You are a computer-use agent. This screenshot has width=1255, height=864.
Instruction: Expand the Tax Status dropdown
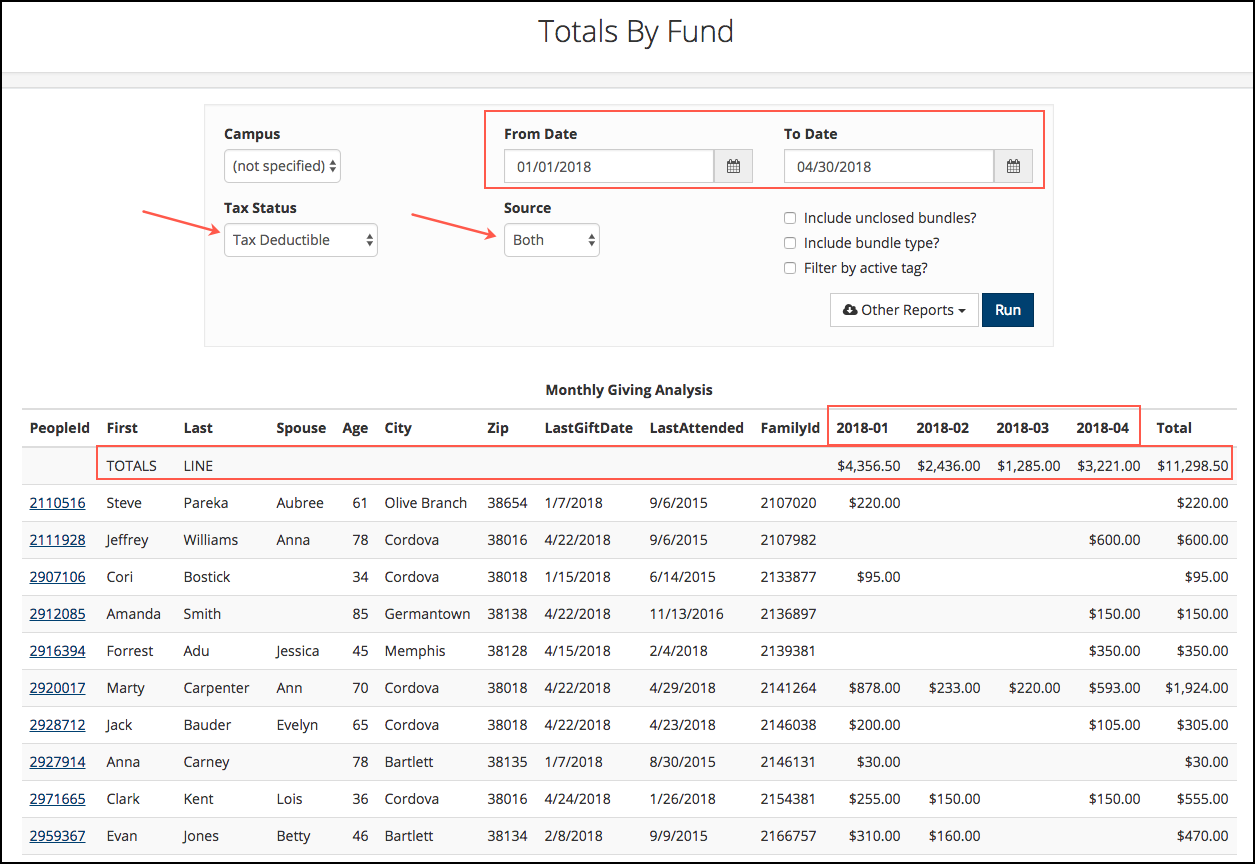click(x=301, y=240)
